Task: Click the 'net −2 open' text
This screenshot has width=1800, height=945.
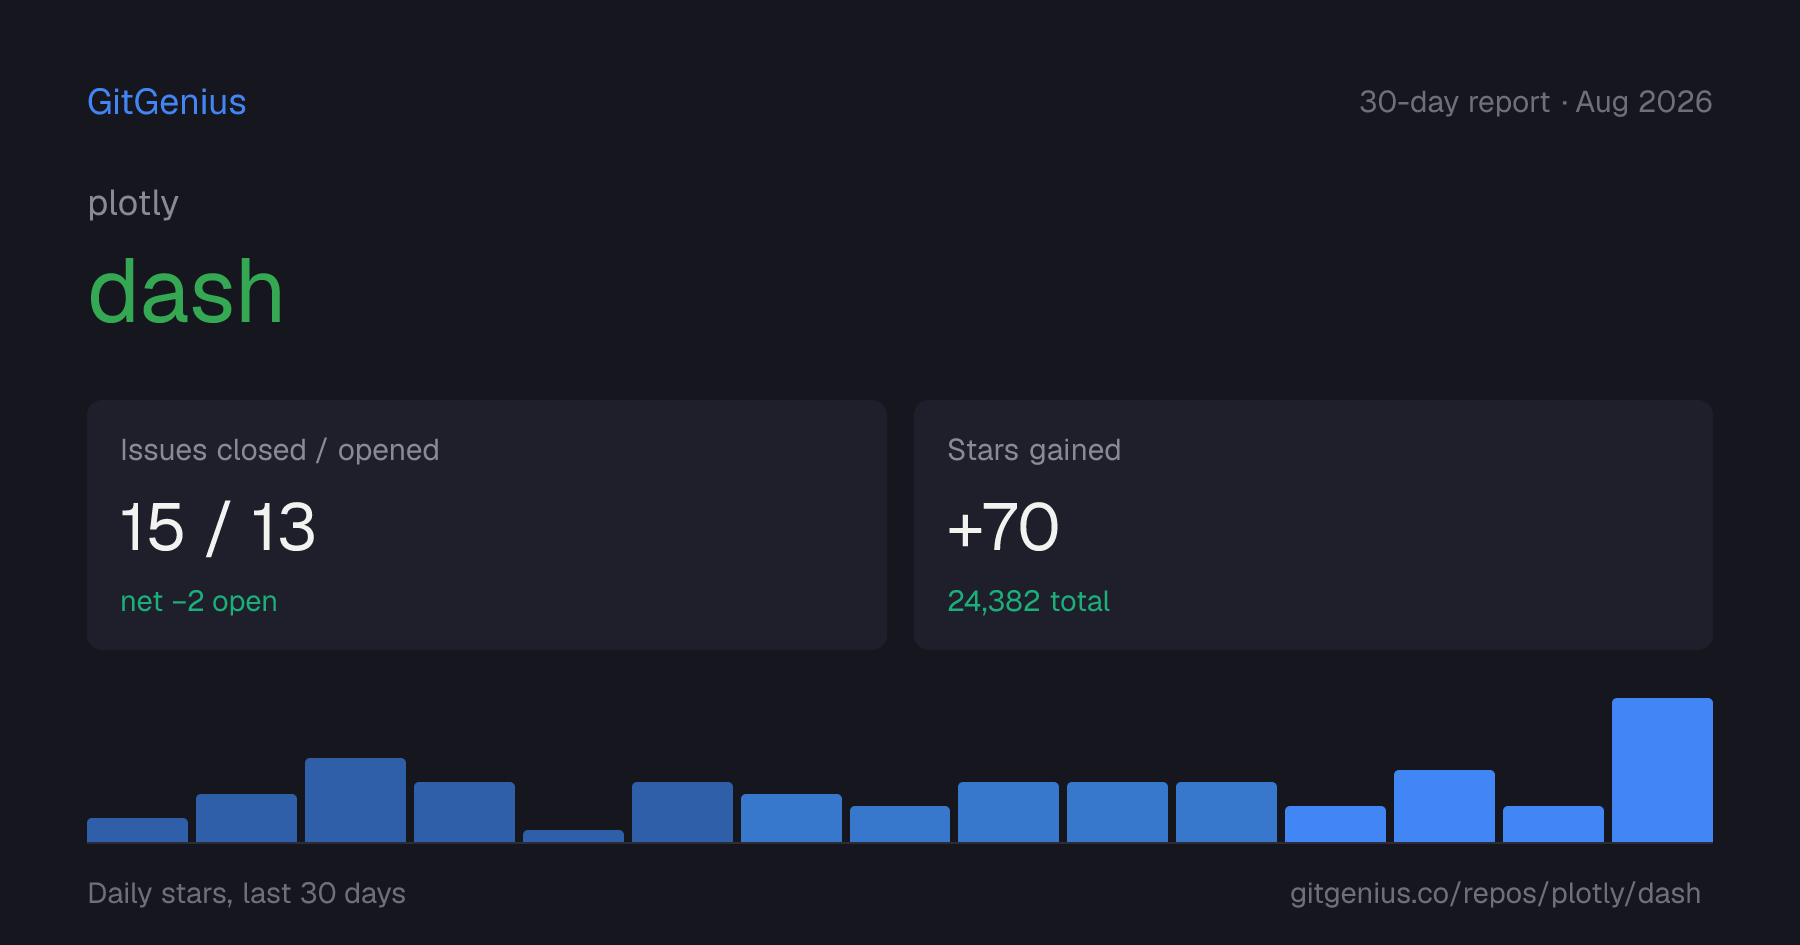Action: [199, 601]
